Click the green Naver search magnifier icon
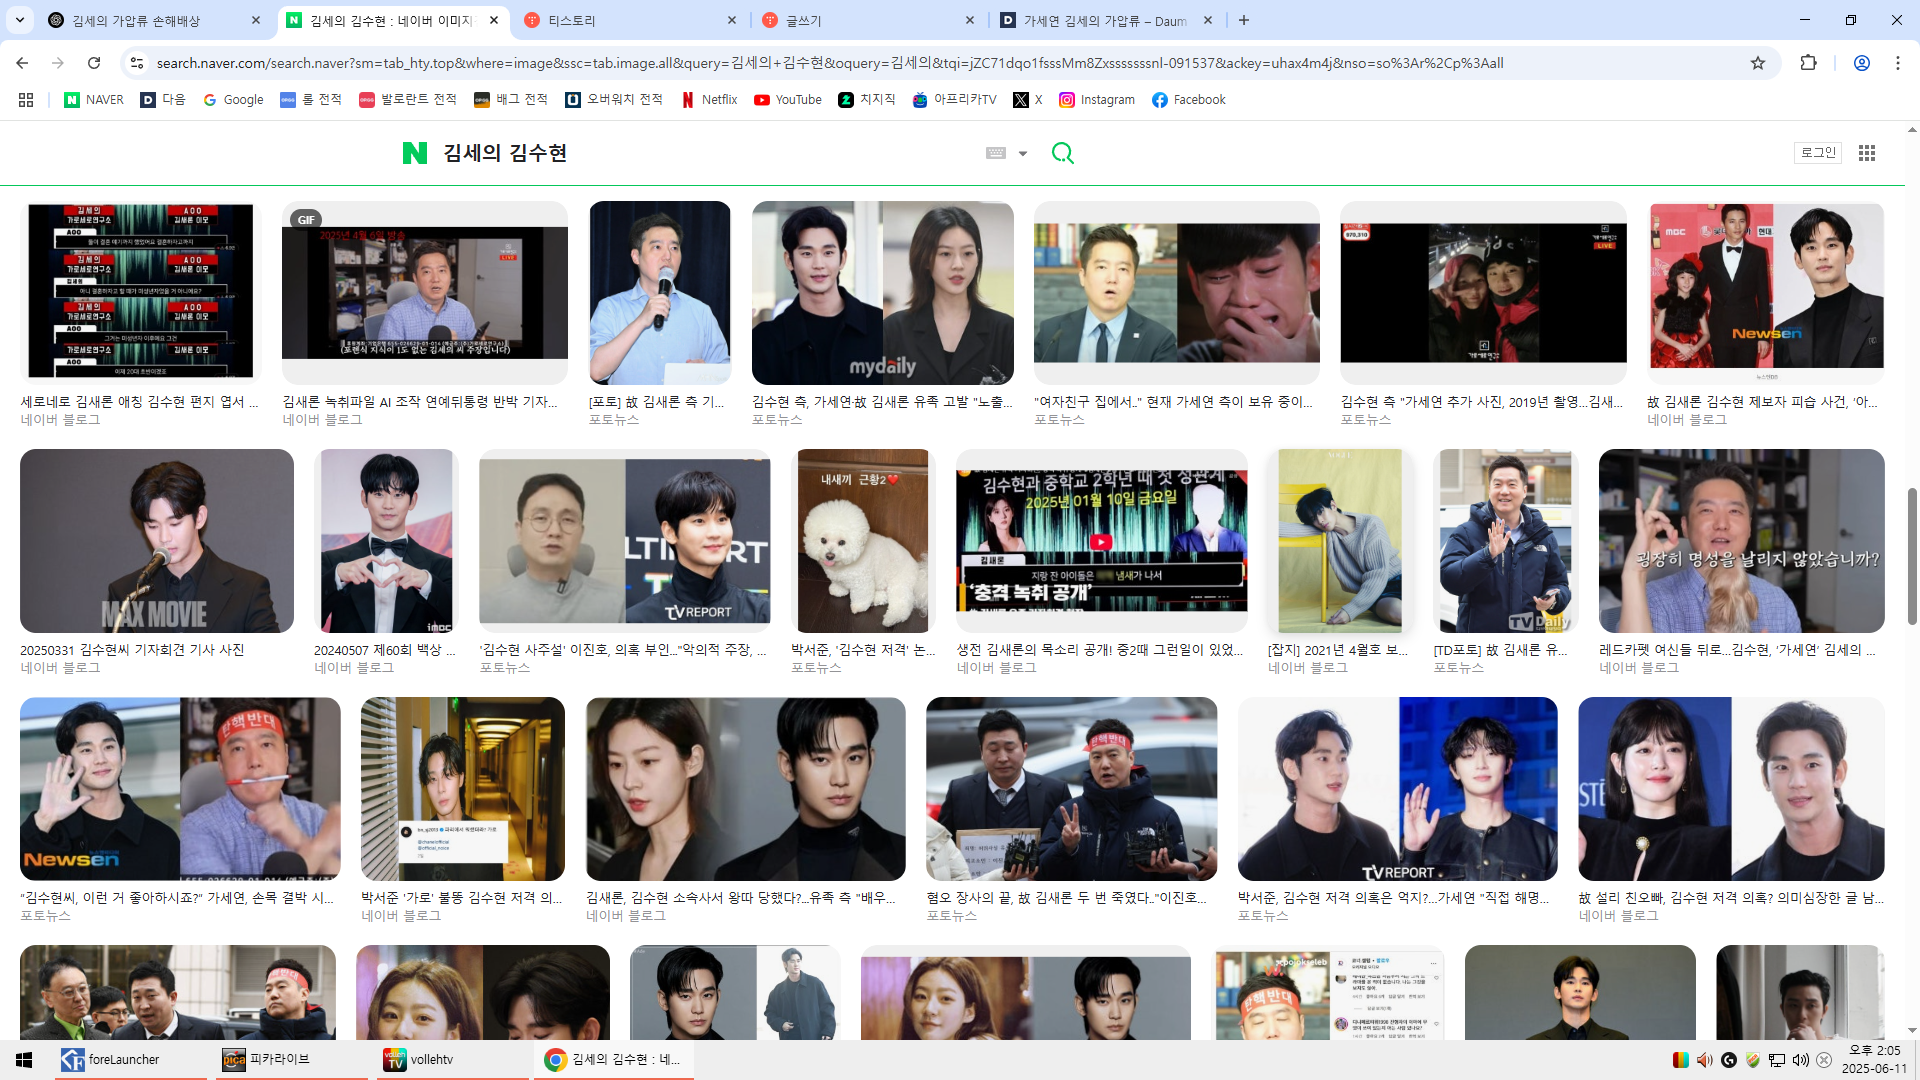1920x1080 pixels. [1062, 153]
